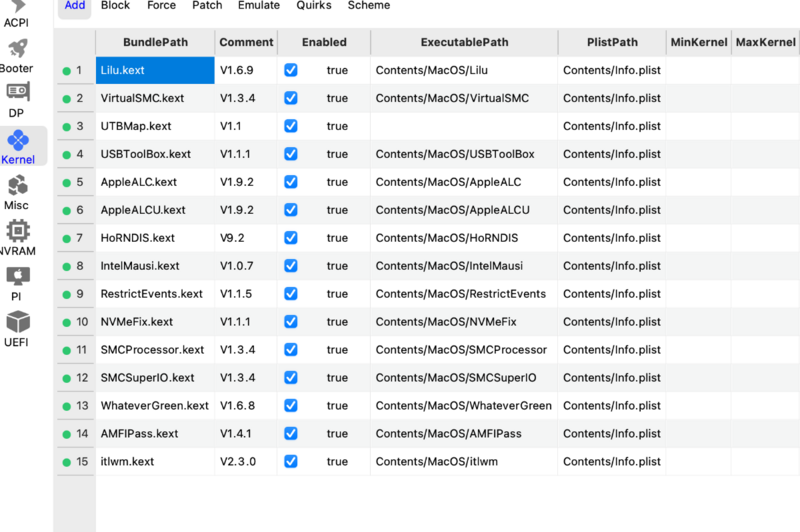Uncheck Enabled for IntelMausi.kext
The height and width of the screenshot is (532, 800).
291,266
